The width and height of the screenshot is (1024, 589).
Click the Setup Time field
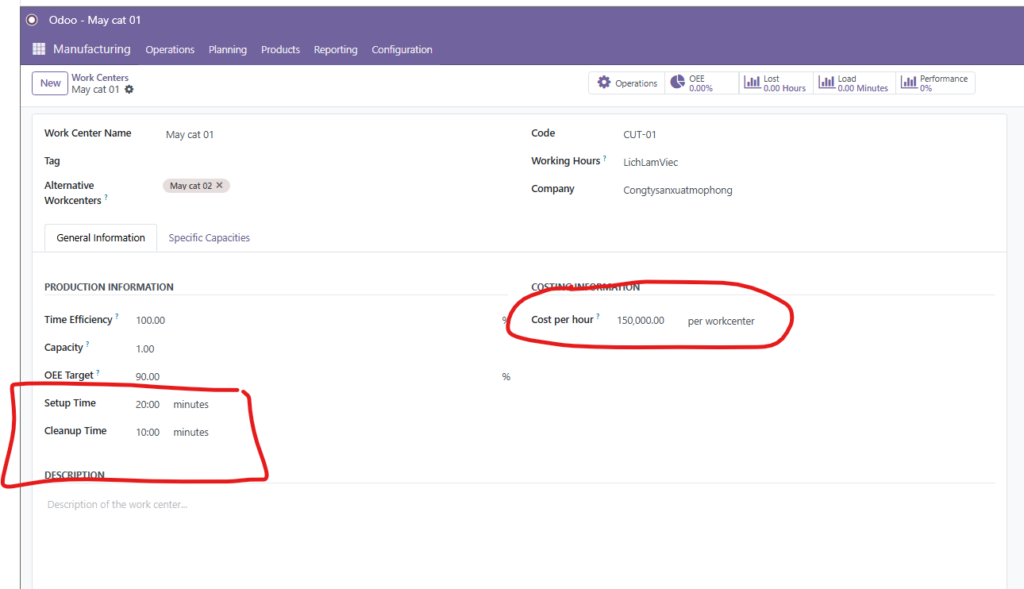coord(148,404)
